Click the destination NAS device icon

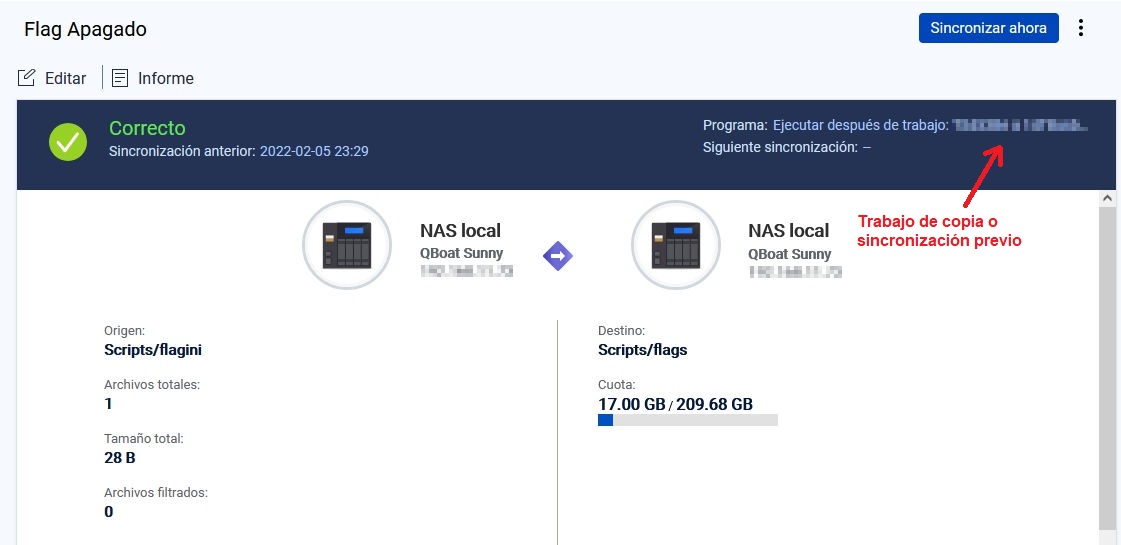coord(676,246)
